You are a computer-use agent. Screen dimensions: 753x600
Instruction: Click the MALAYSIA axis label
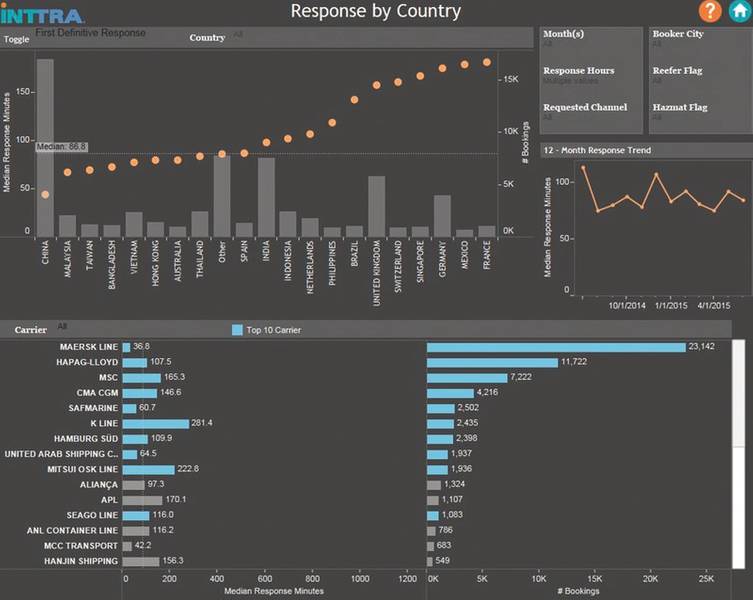click(67, 259)
